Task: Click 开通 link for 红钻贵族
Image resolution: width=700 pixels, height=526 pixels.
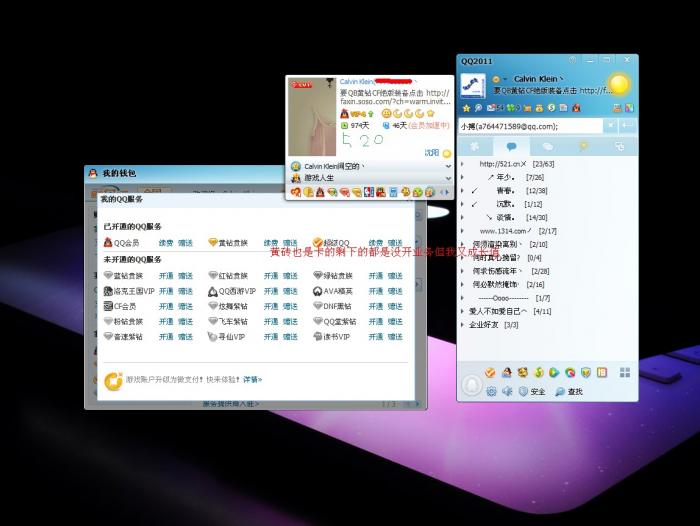Action: pyautogui.click(x=271, y=276)
